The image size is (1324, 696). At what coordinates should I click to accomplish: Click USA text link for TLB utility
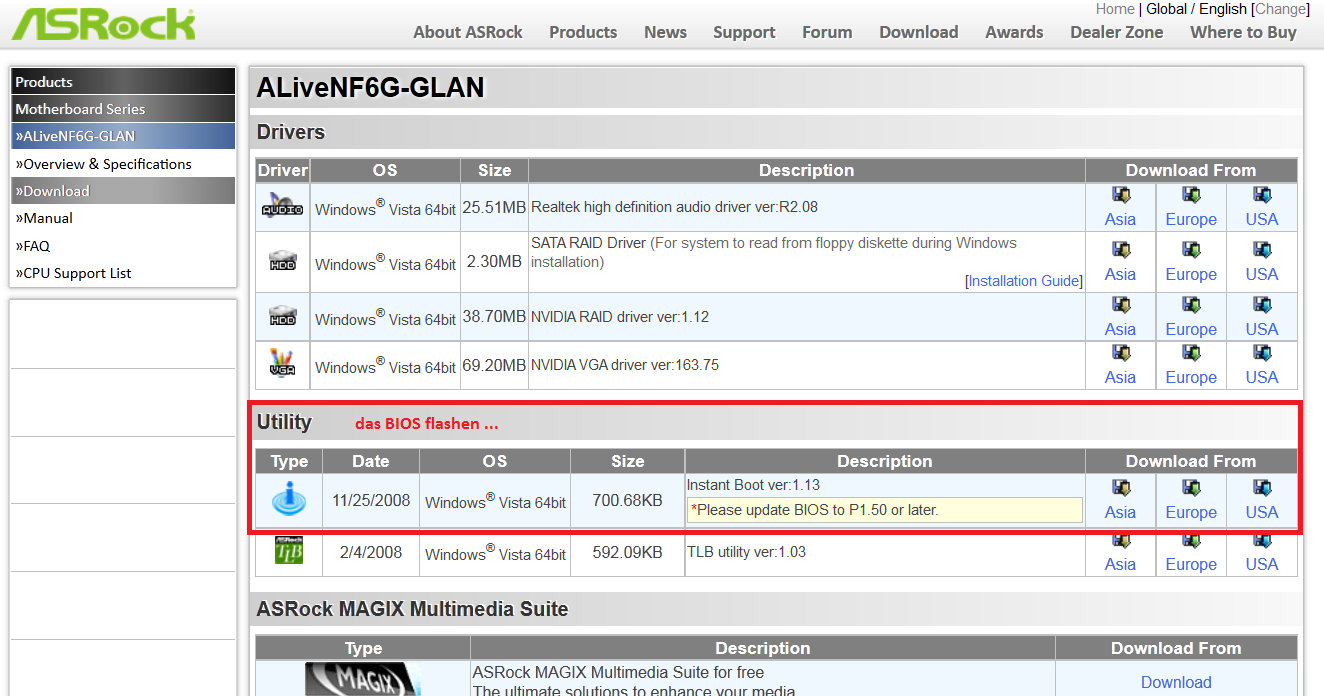pyautogui.click(x=1262, y=564)
